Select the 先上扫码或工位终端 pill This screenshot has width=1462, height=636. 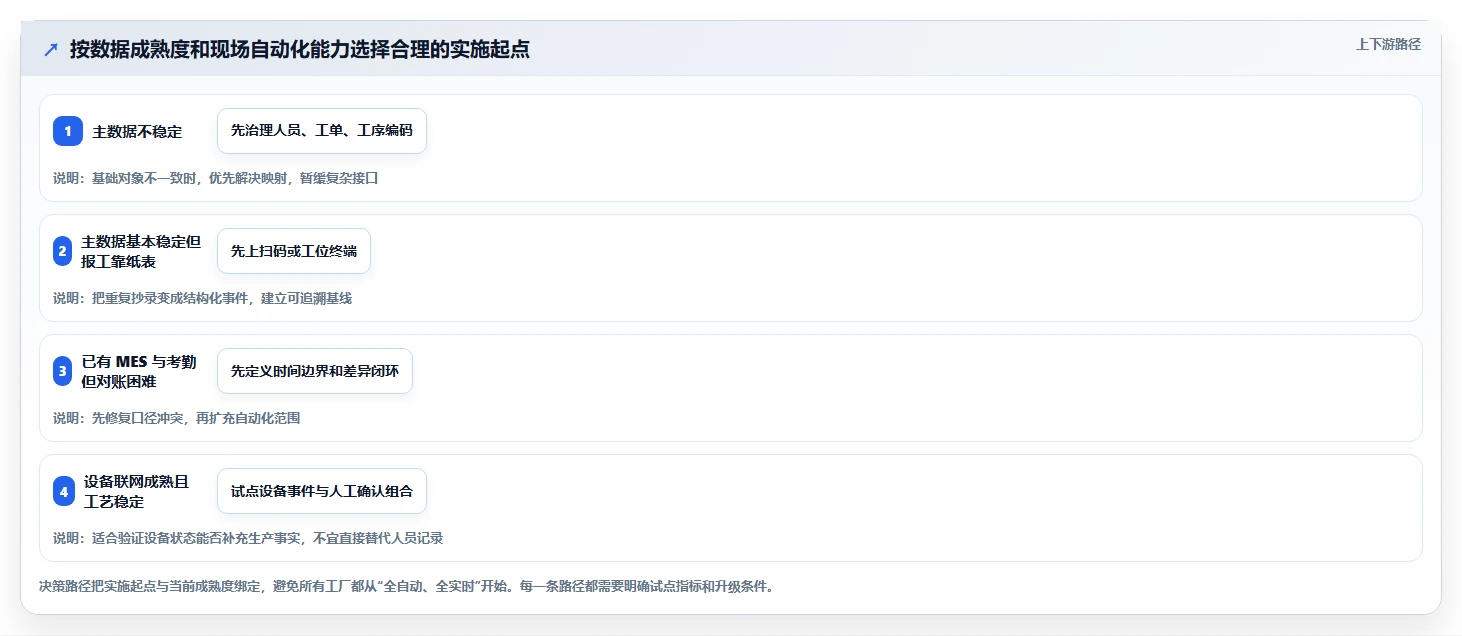coord(294,251)
